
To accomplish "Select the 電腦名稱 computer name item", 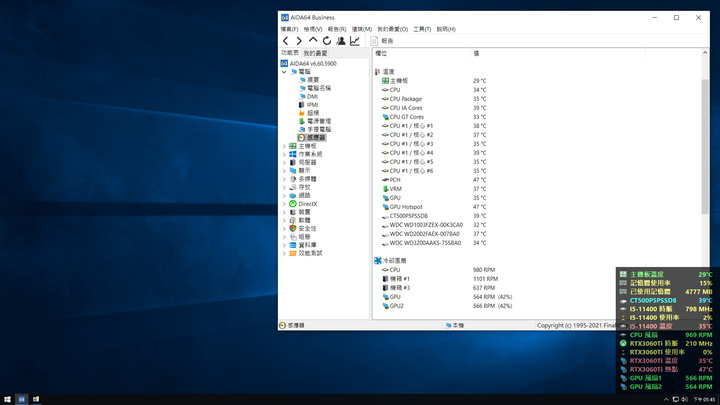I will click(x=315, y=88).
